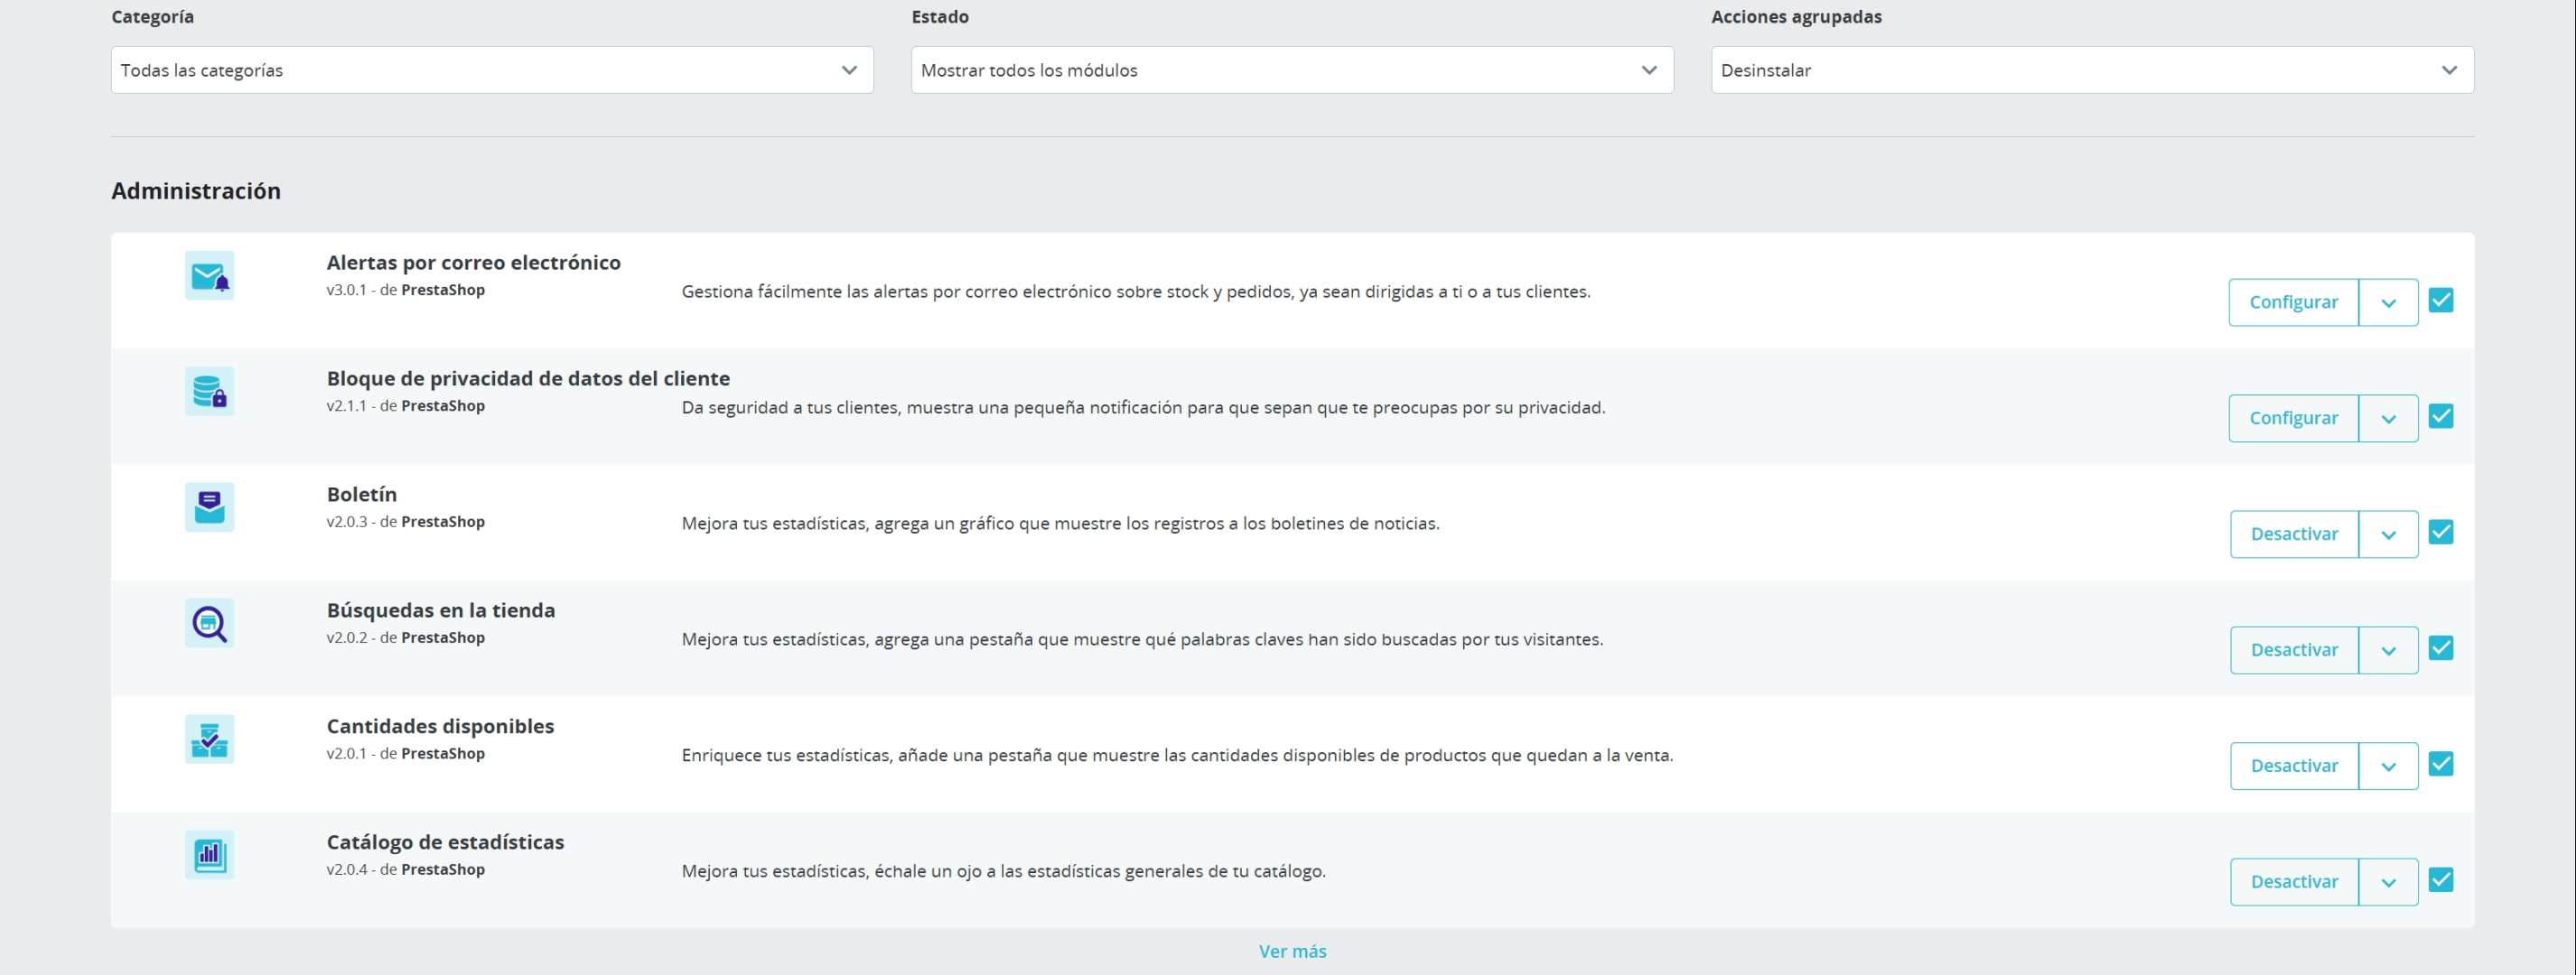Click the Búsquedas en la tienda magnifier icon

pos(209,623)
